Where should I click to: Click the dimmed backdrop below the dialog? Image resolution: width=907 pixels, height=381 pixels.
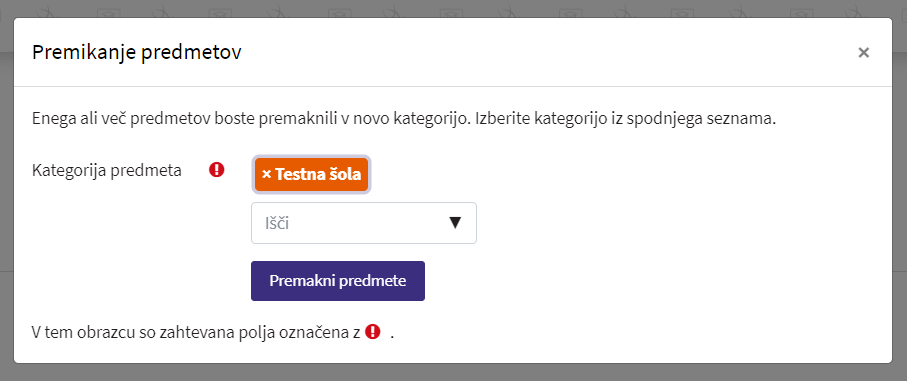pyautogui.click(x=454, y=373)
